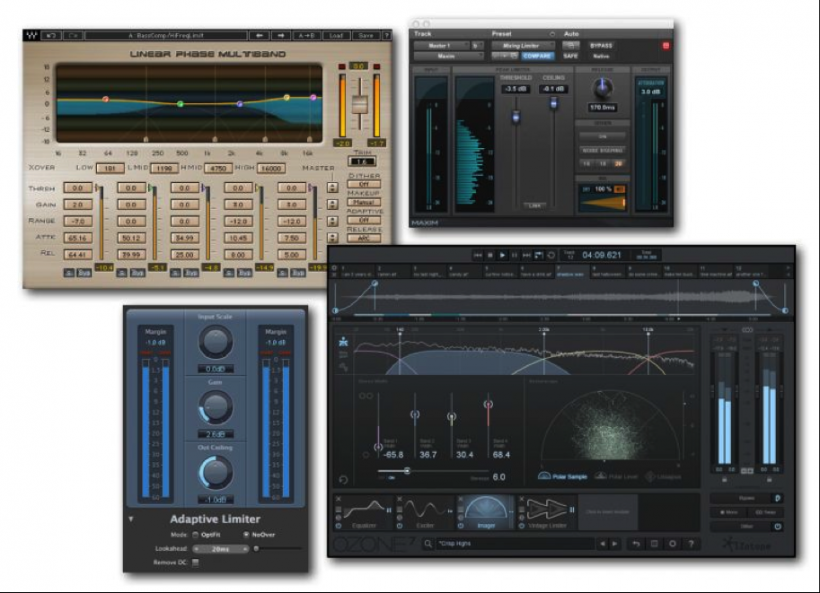This screenshot has width=820, height=593.
Task: Click the stop button in Ozone transport
Action: pos(491,255)
